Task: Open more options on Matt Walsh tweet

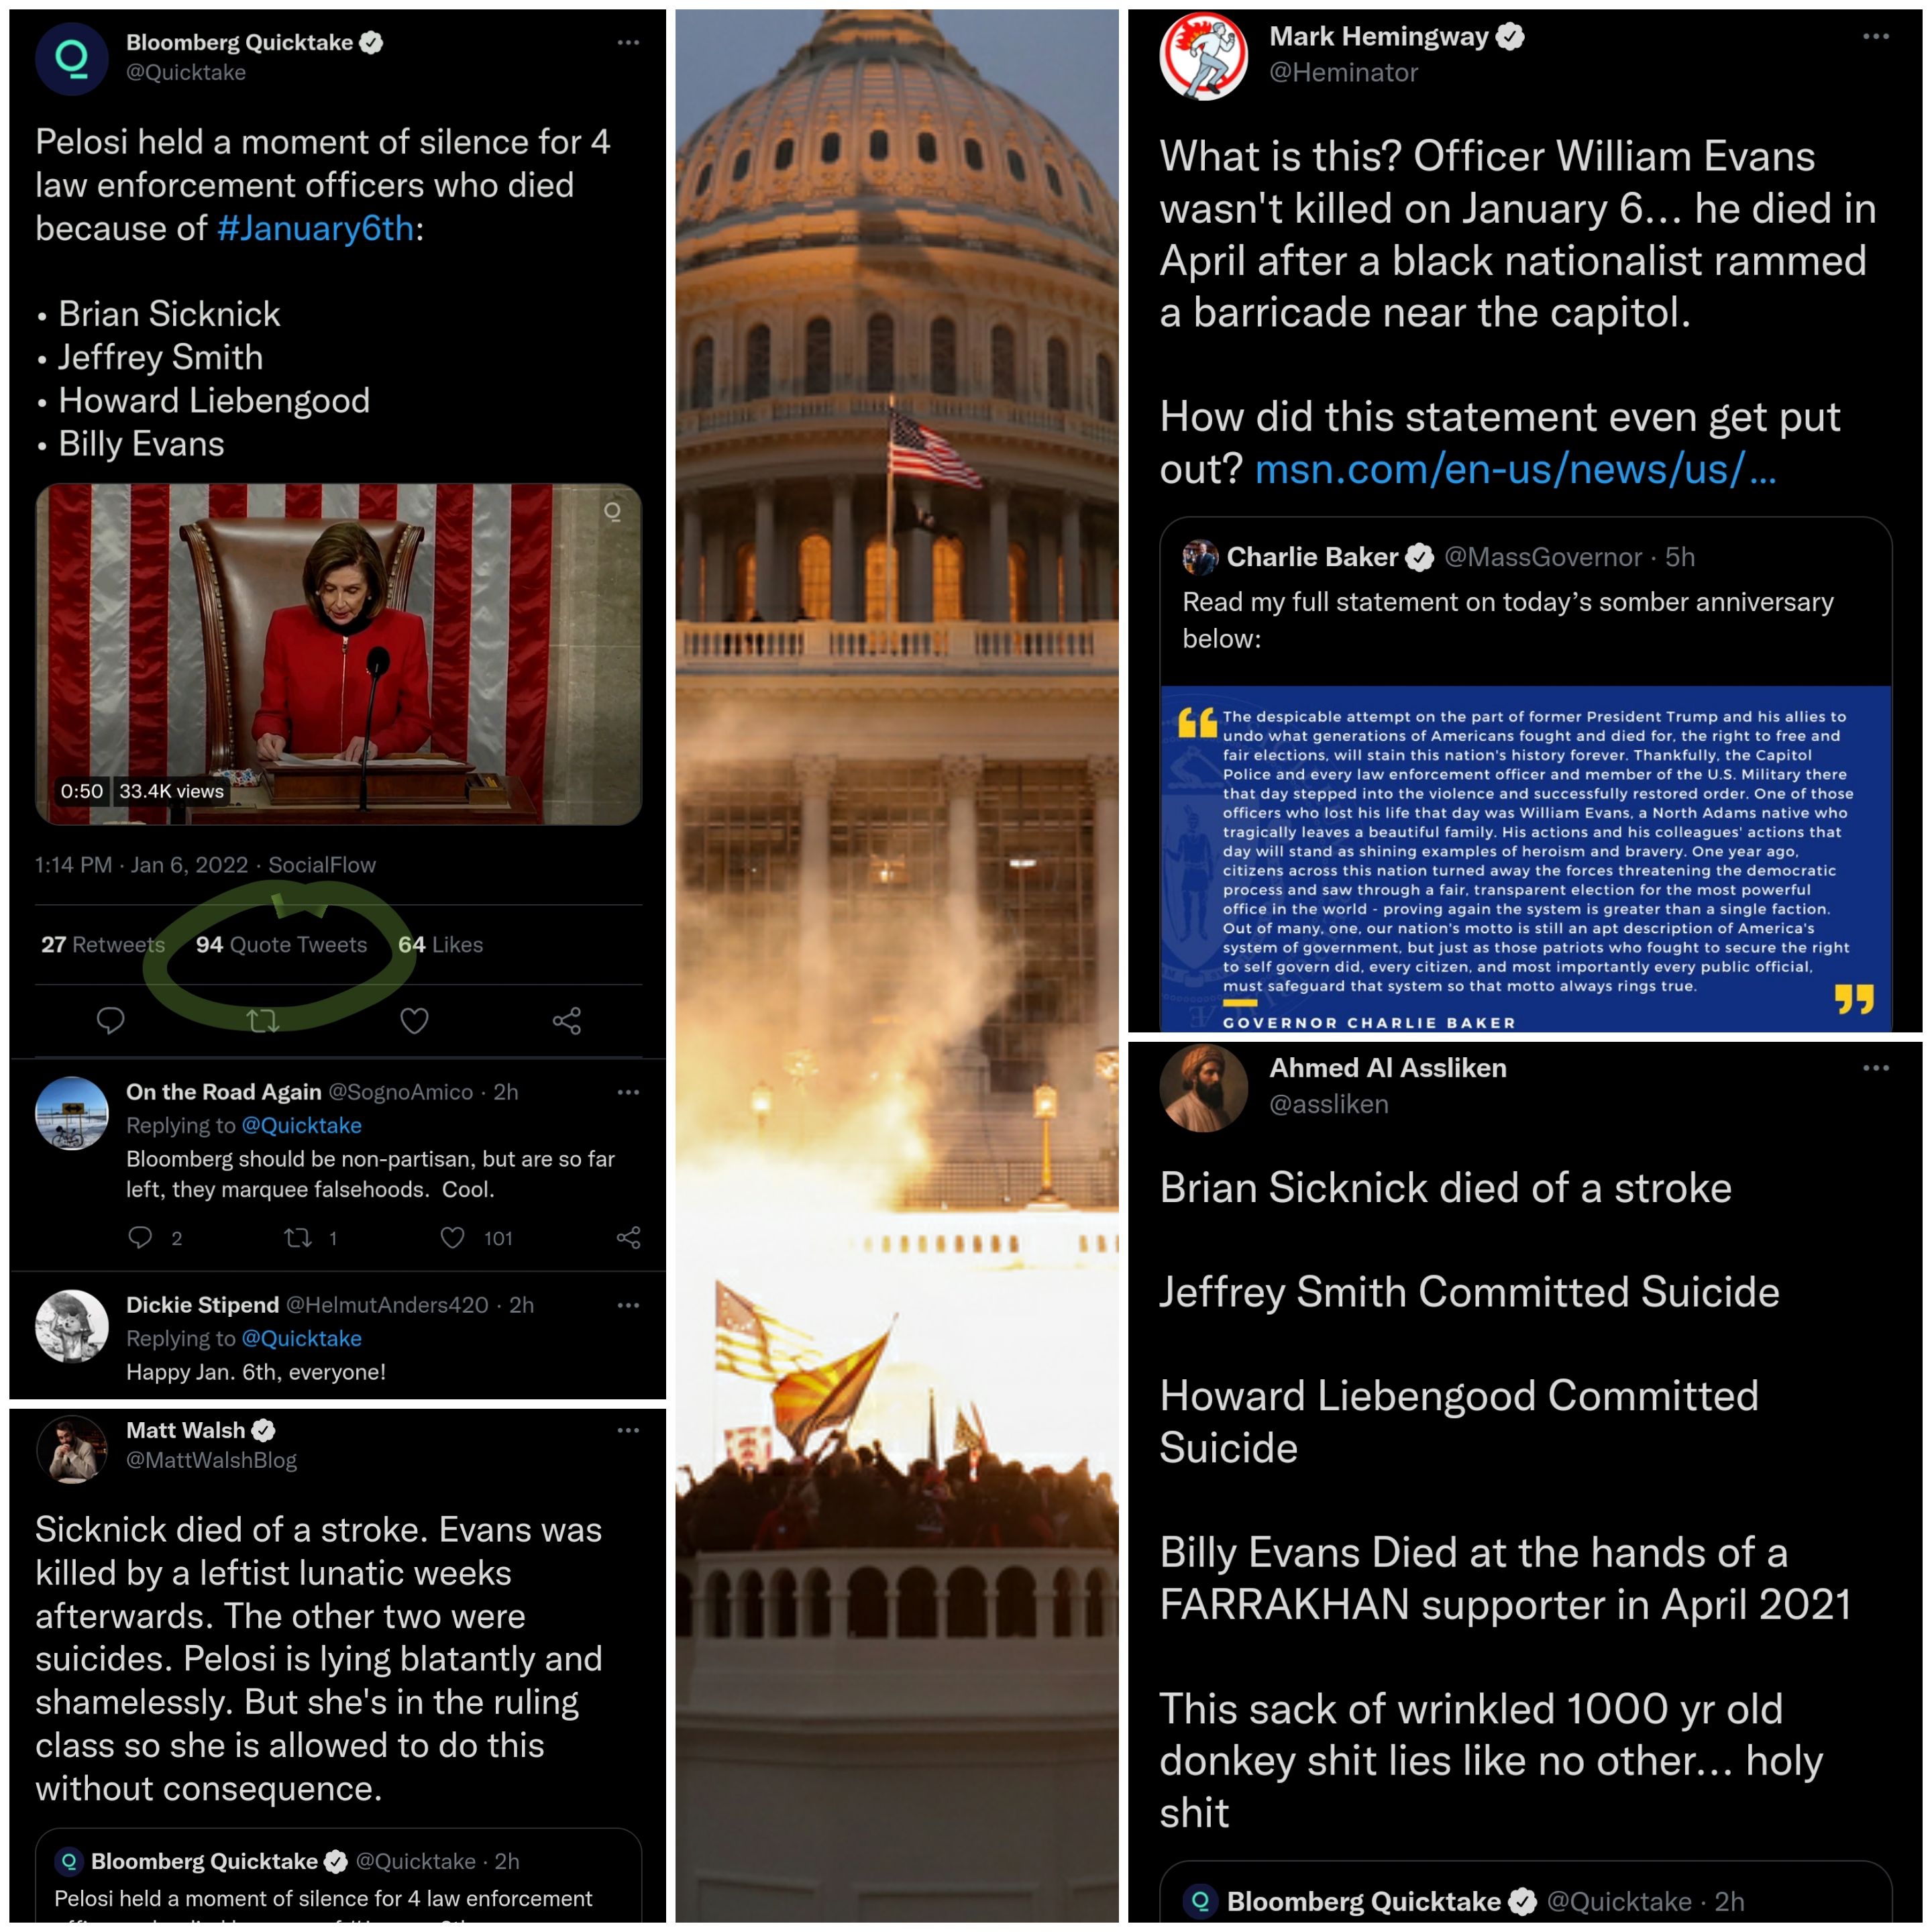Action: coord(628,1430)
